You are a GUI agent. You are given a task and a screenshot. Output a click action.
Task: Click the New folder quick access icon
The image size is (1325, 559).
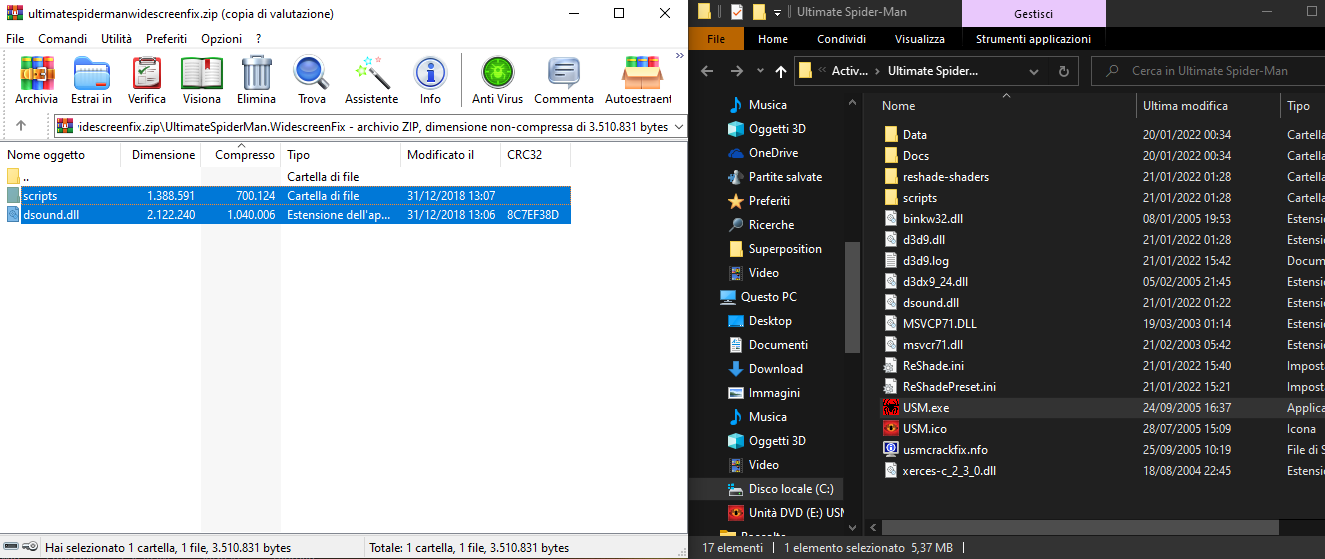759,12
